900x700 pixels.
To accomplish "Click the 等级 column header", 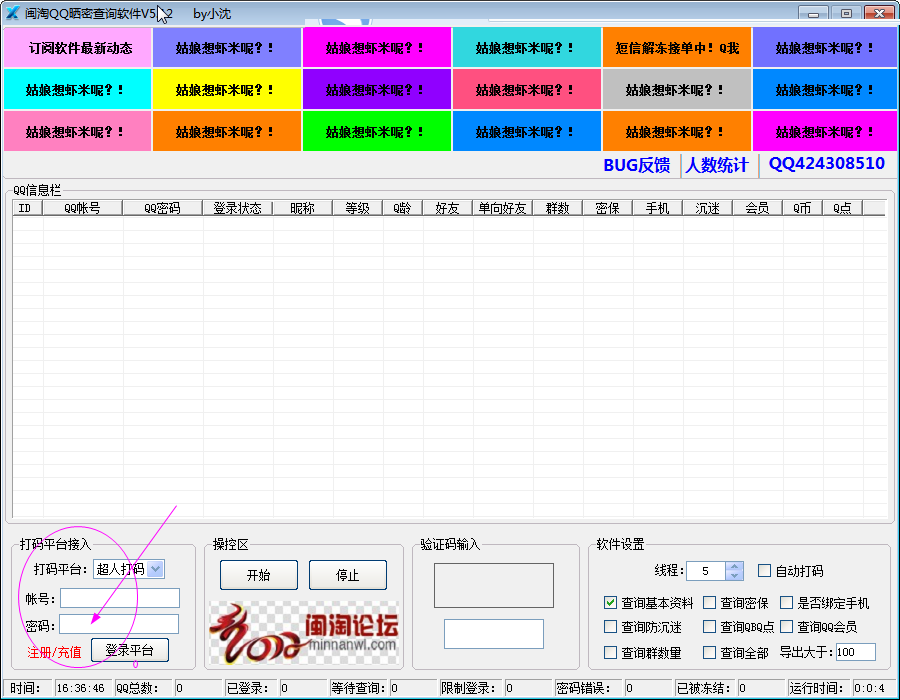I will (x=358, y=208).
